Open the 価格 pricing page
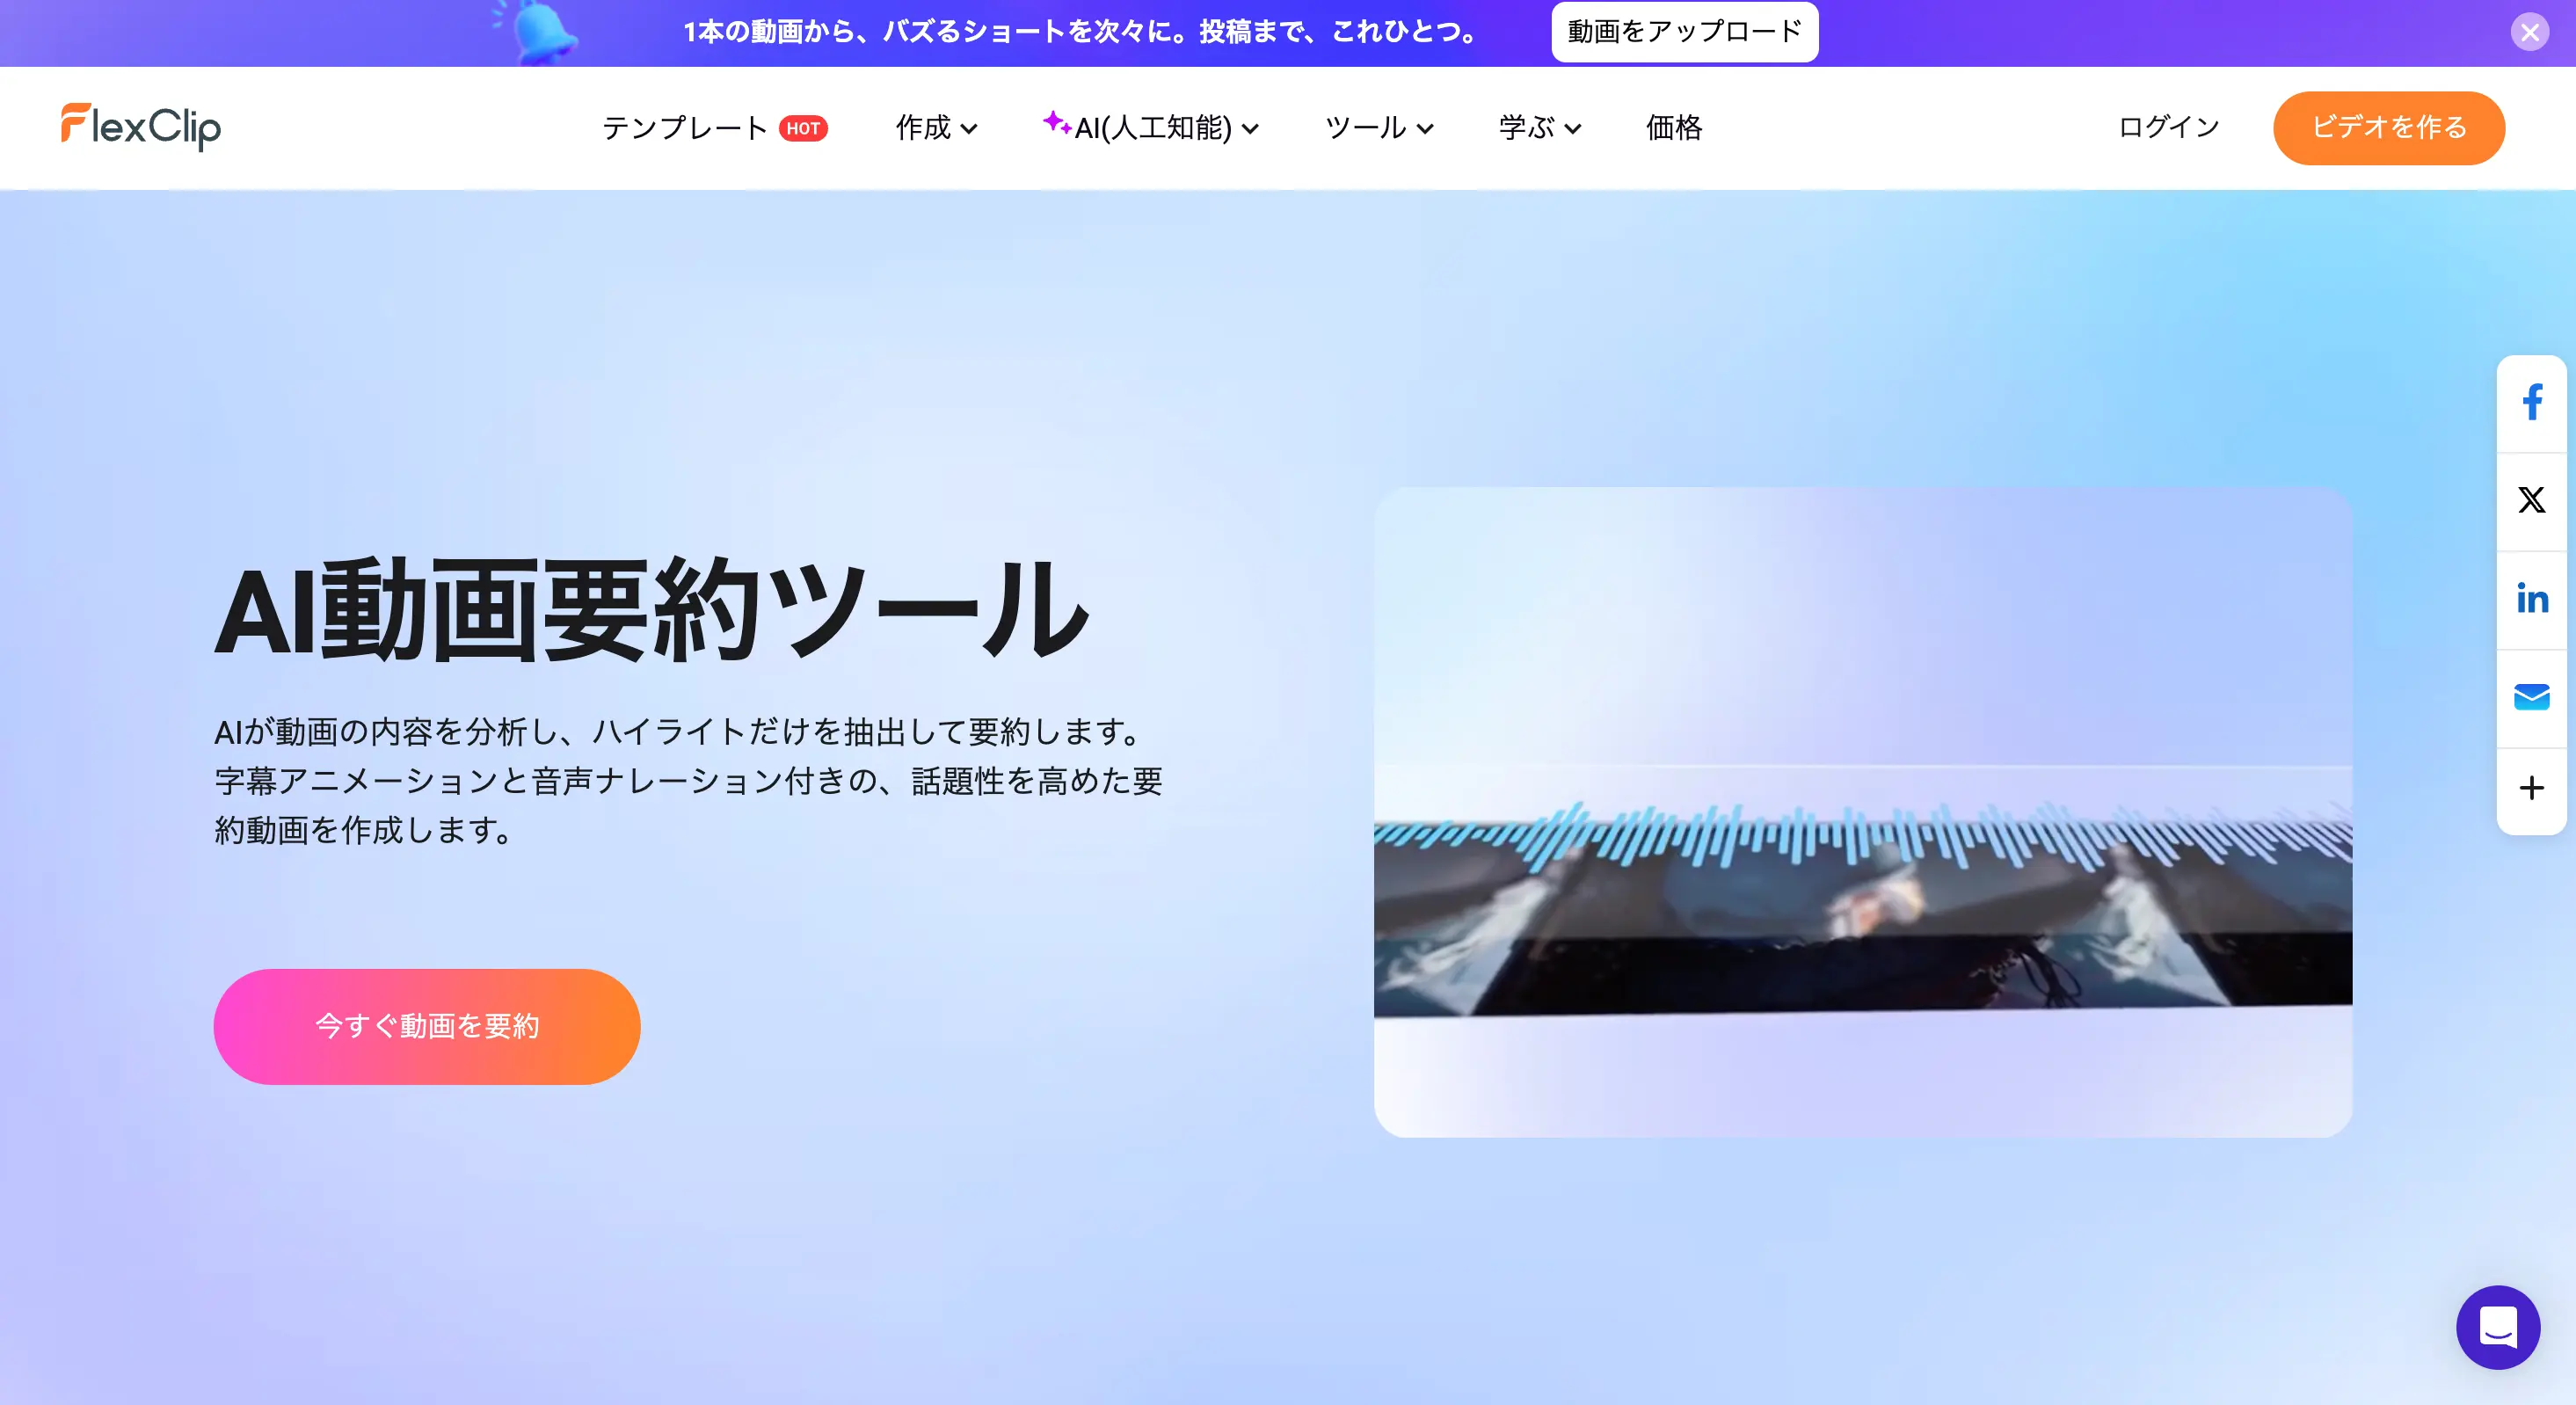 click(1674, 128)
